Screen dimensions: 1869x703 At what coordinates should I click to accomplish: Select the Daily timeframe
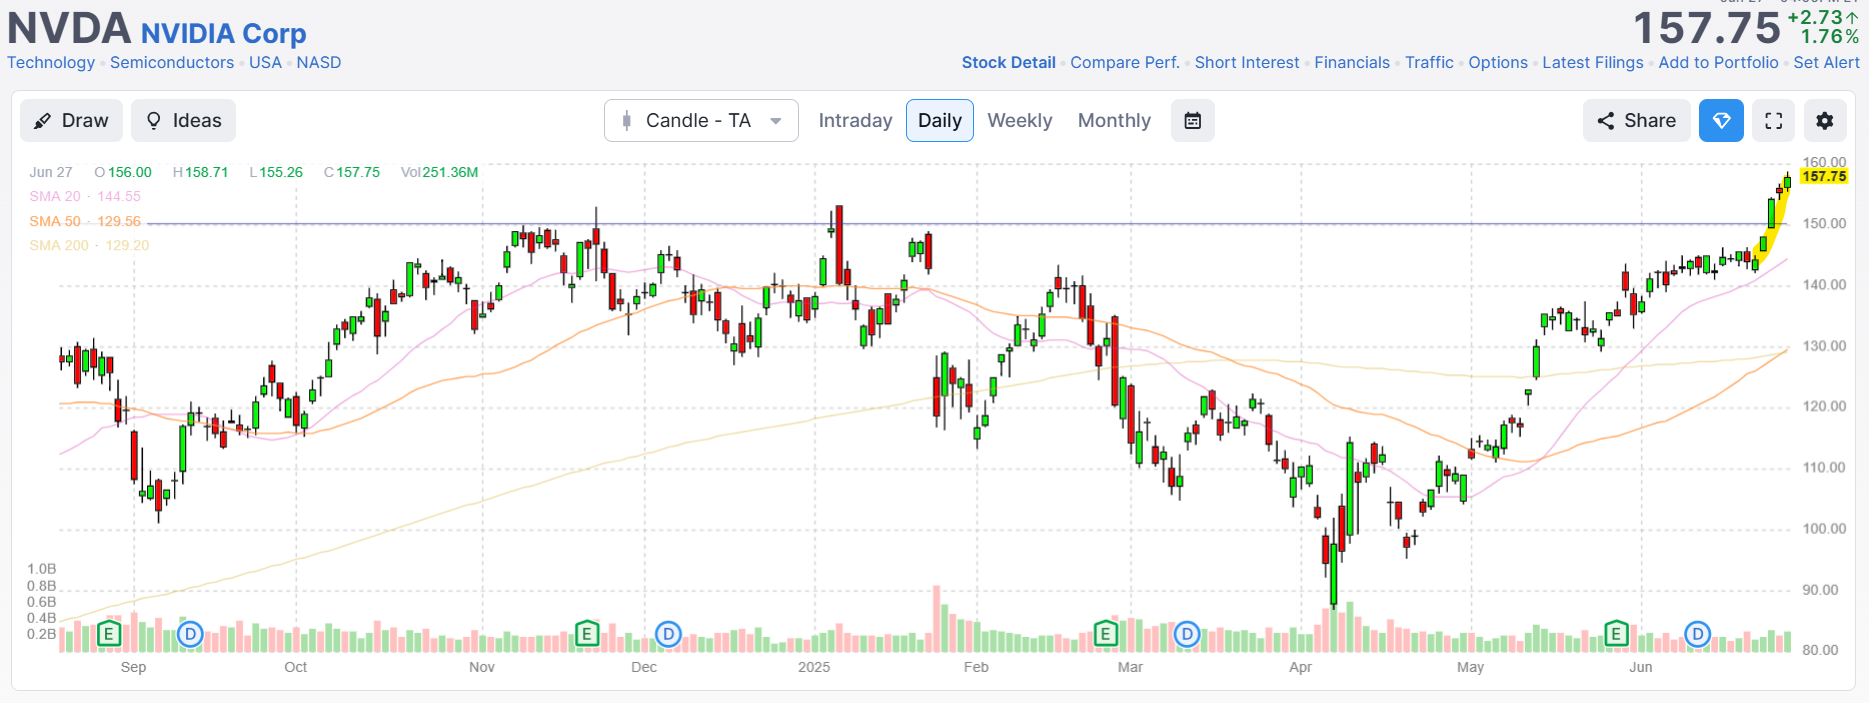point(940,121)
